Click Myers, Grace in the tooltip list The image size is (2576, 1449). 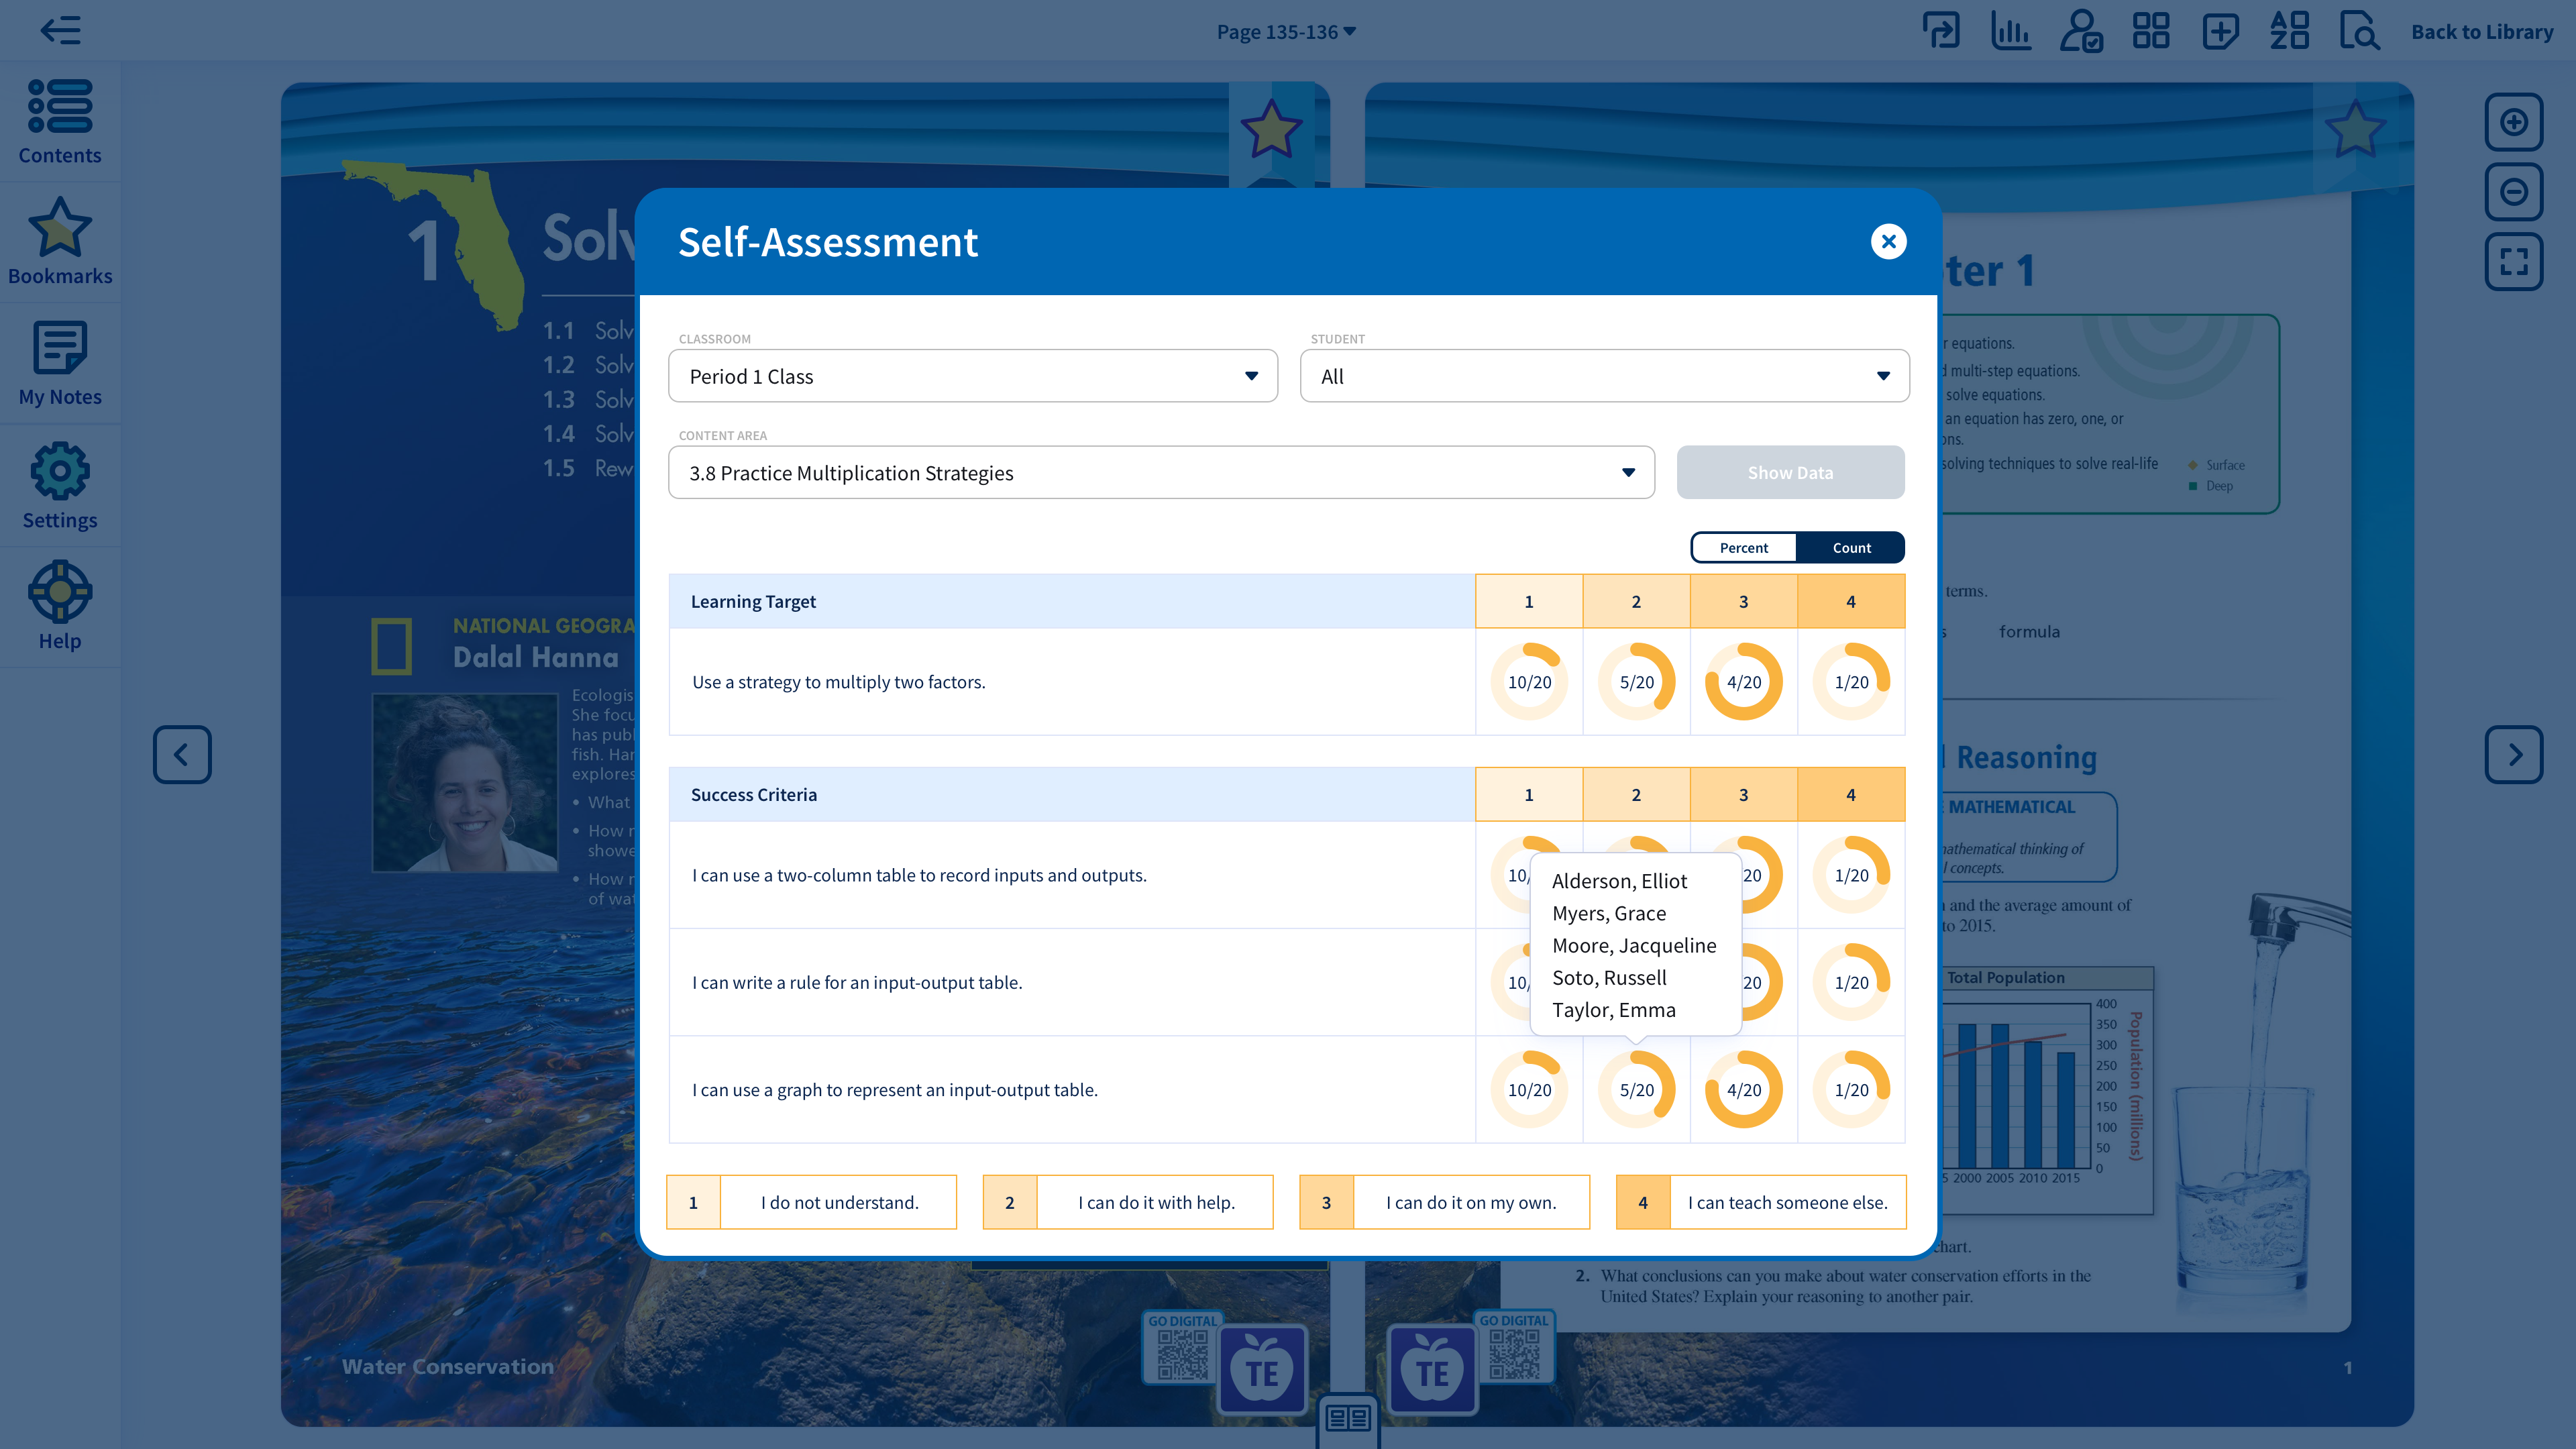[1609, 913]
